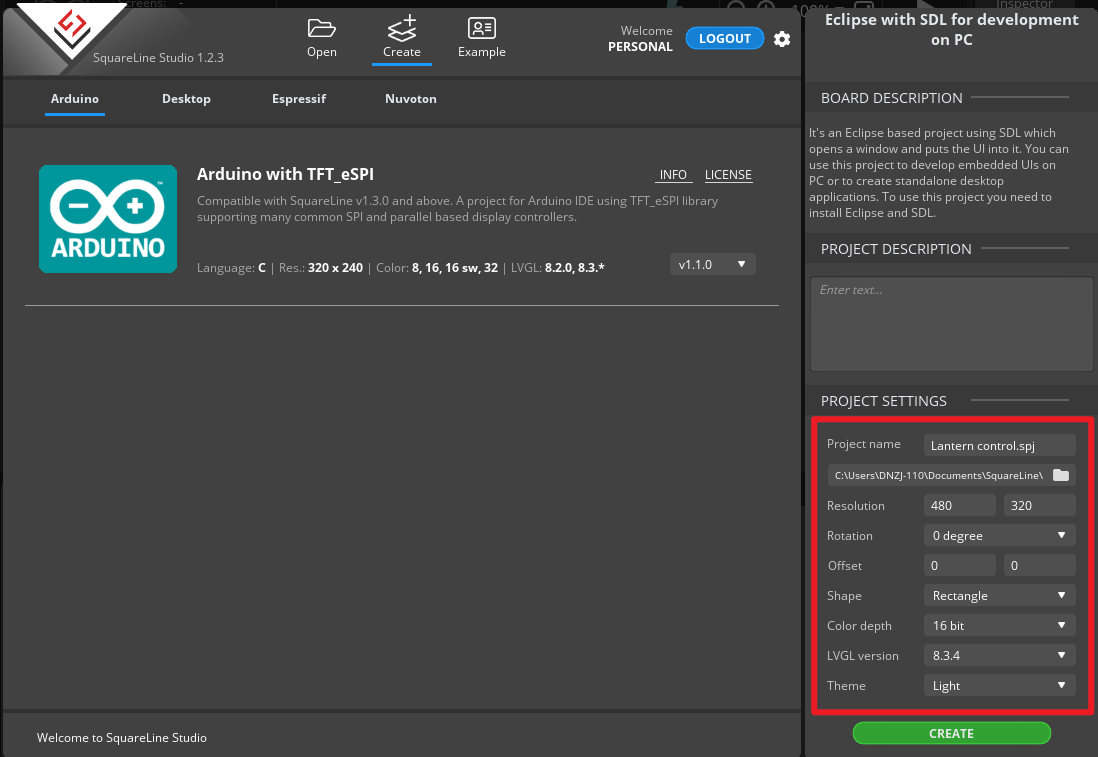Switch to the Desktop tab
This screenshot has width=1098, height=757.
tap(186, 99)
